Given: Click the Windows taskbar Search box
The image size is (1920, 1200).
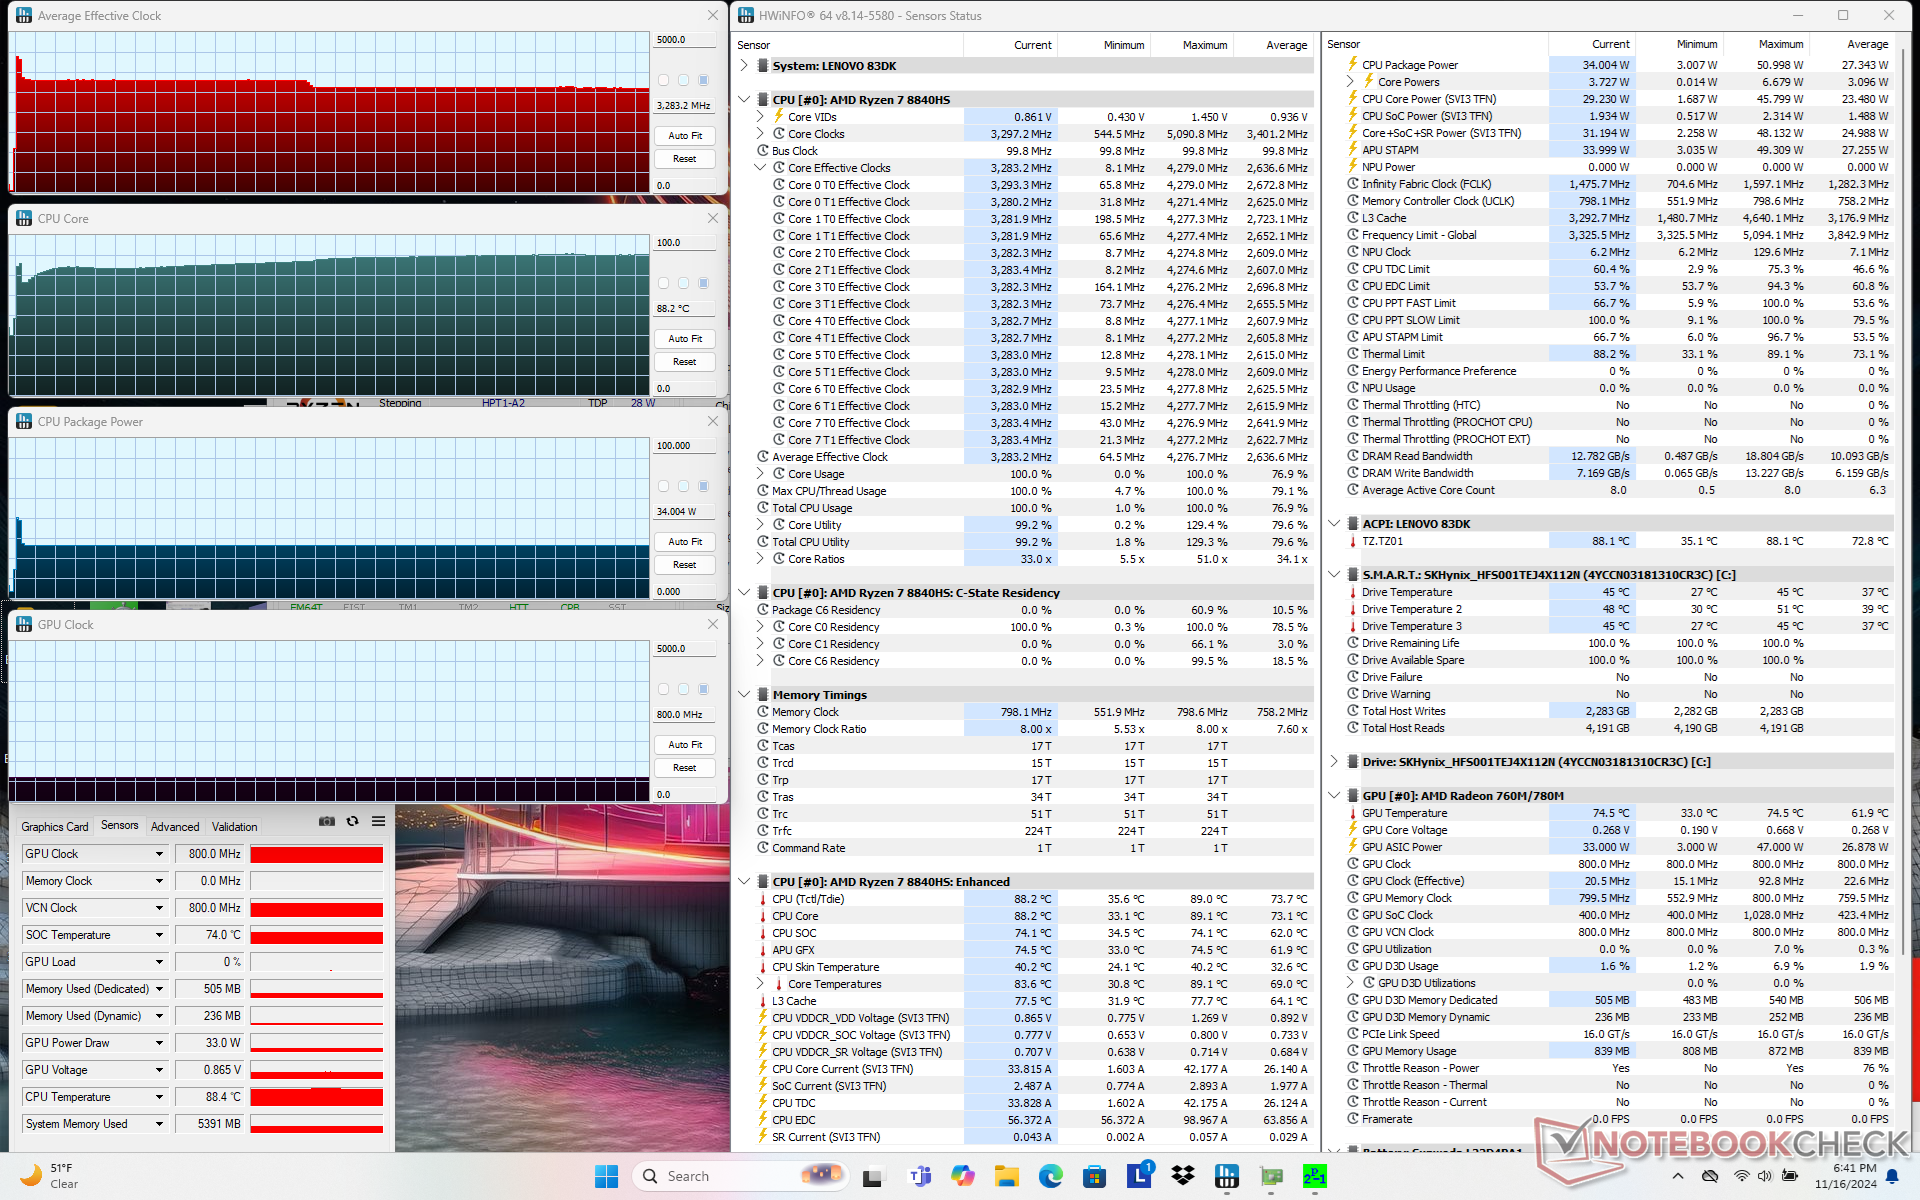Looking at the screenshot, I should coord(742,1176).
